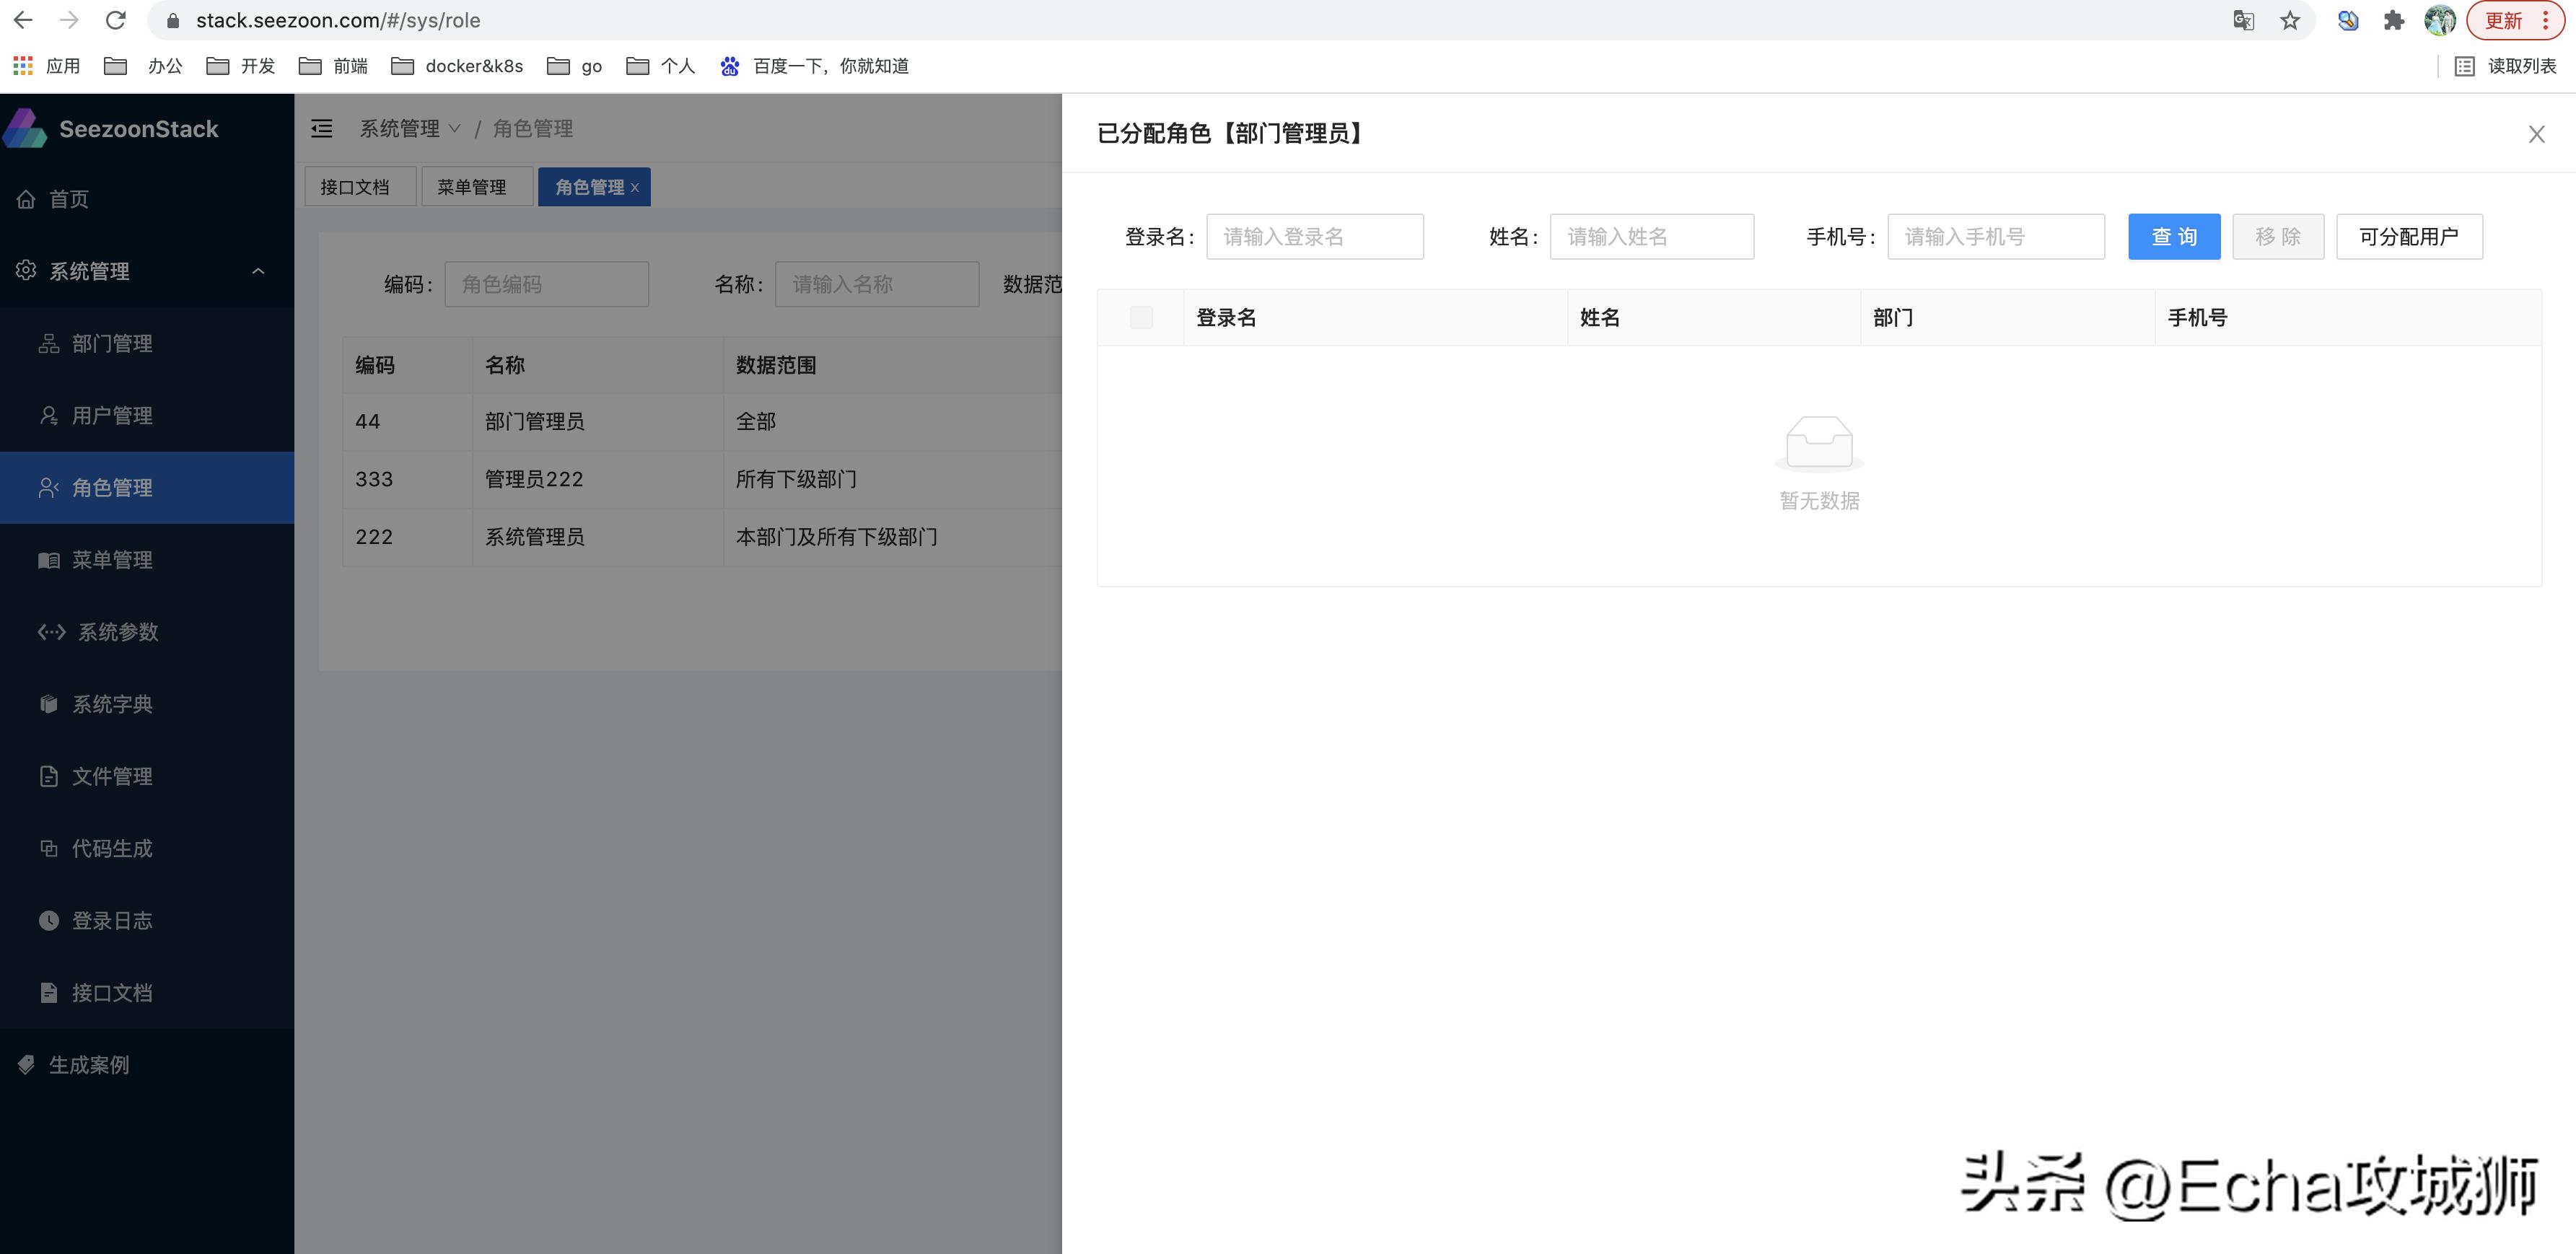Open 代码生成 in the sidebar
This screenshot has height=1254, width=2576.
(x=147, y=848)
